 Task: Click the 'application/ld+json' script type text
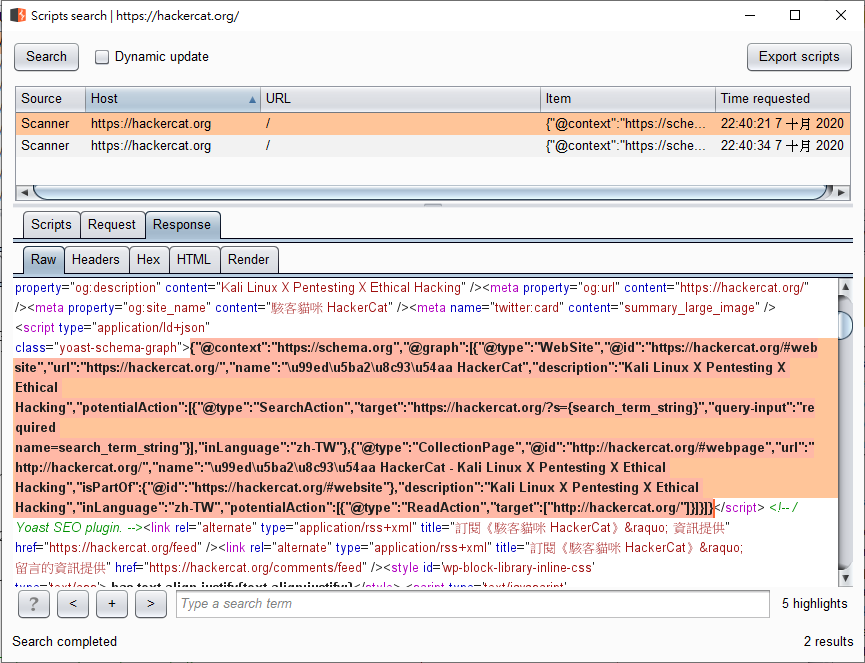pyautogui.click(x=153, y=328)
